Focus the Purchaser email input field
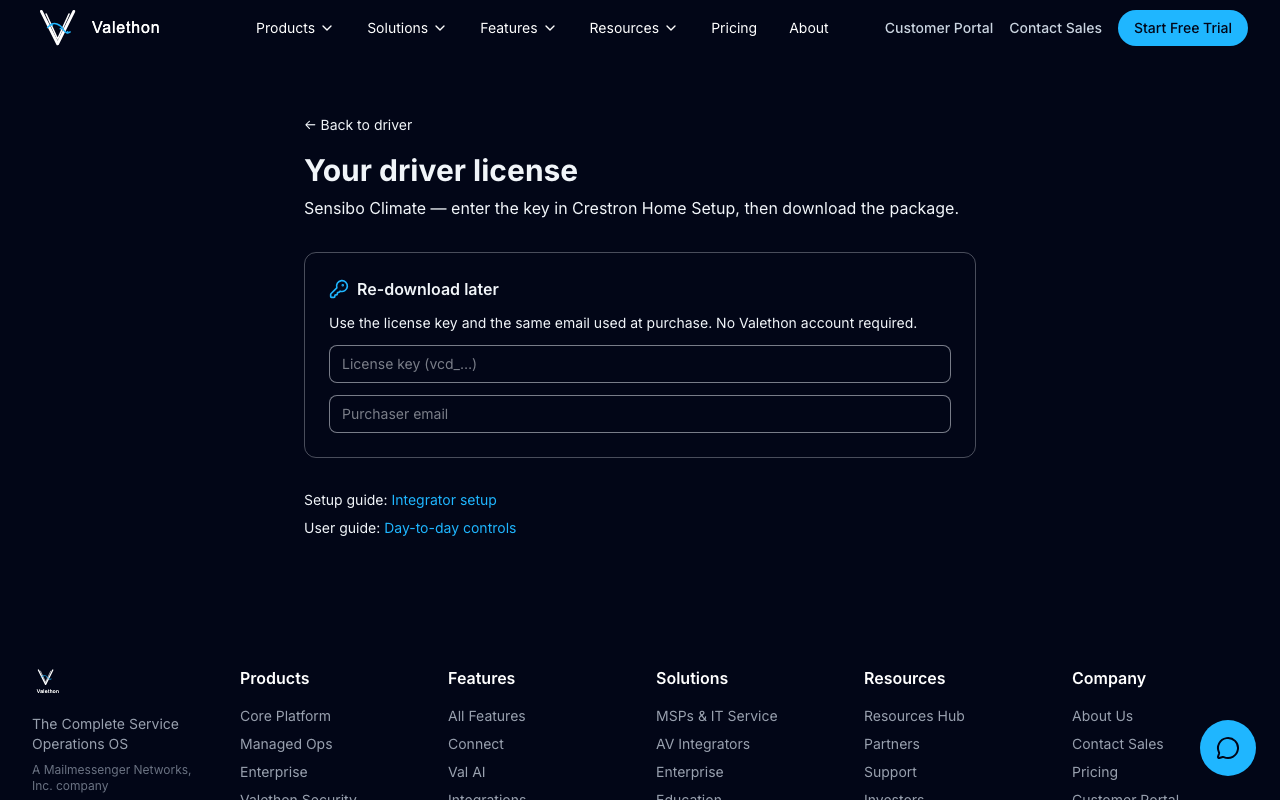The image size is (1280, 800). [640, 414]
